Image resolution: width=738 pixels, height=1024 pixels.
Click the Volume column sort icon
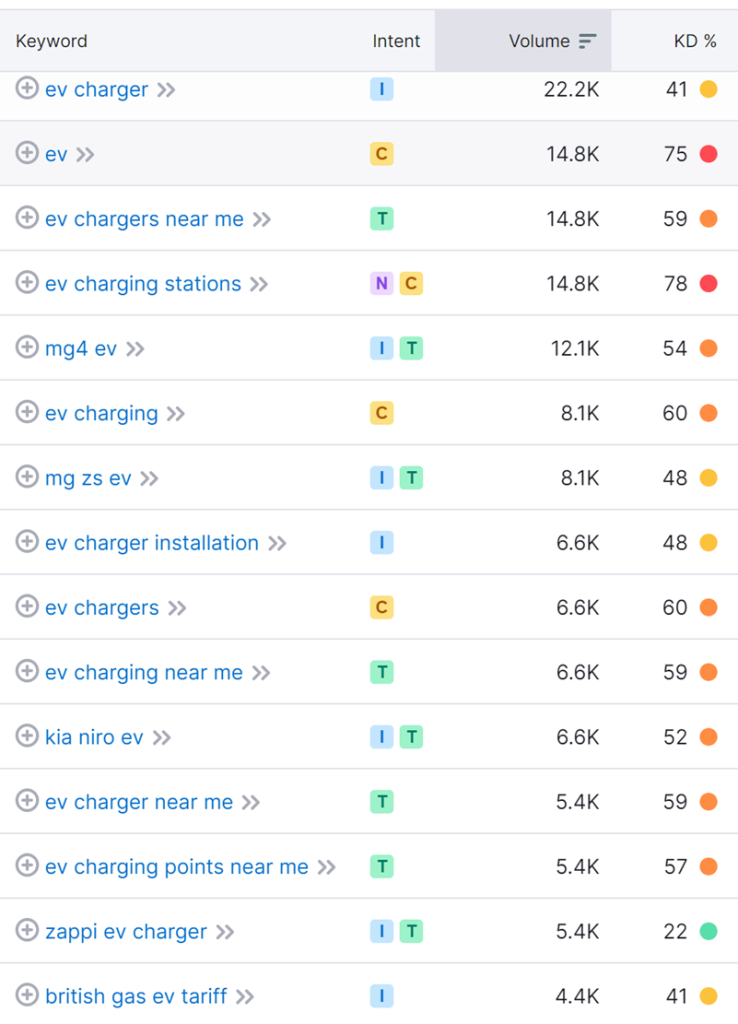click(587, 41)
